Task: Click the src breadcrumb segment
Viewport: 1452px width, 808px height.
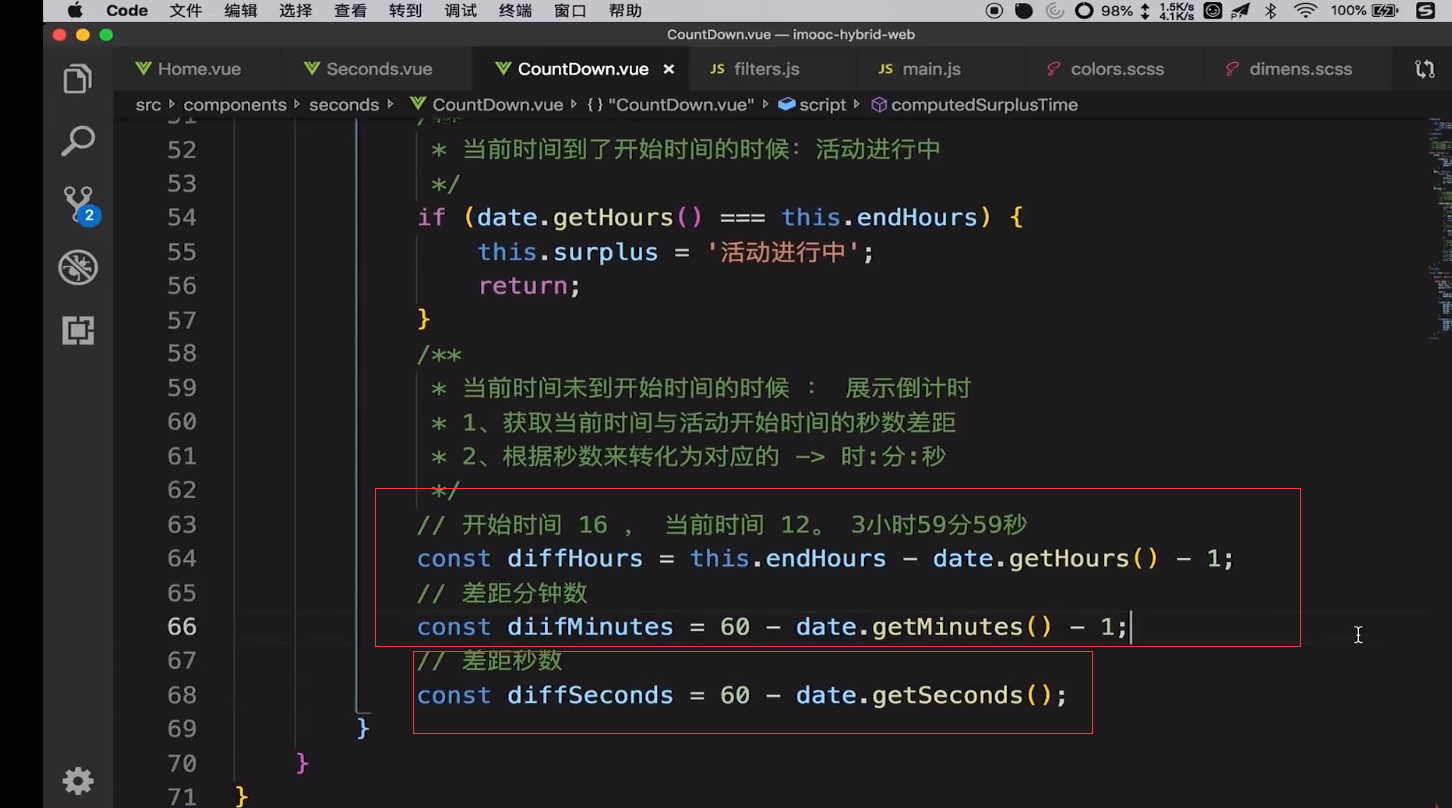Action: 148,105
